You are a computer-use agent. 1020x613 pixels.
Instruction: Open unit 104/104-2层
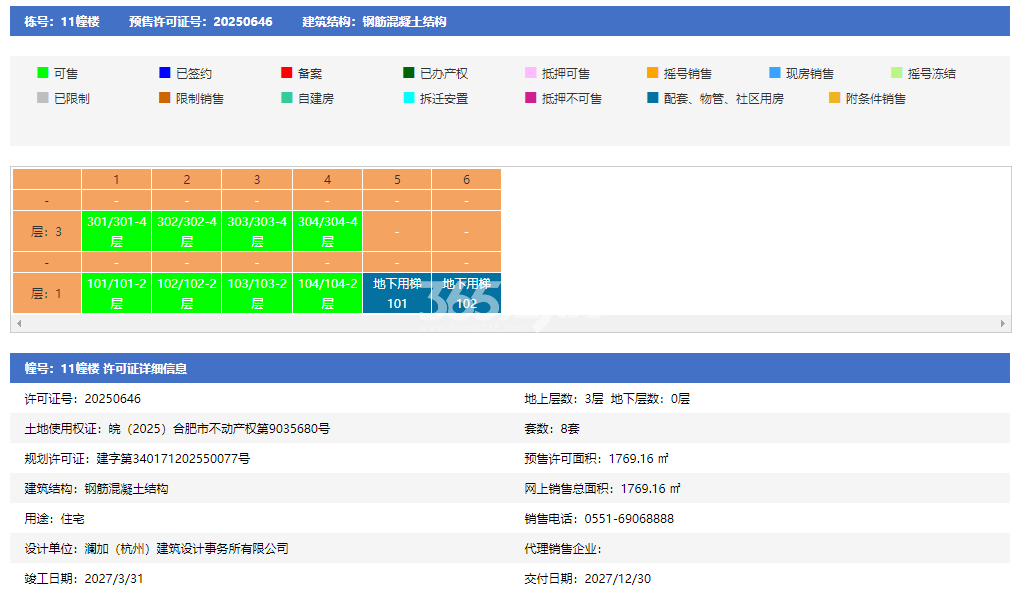(327, 293)
